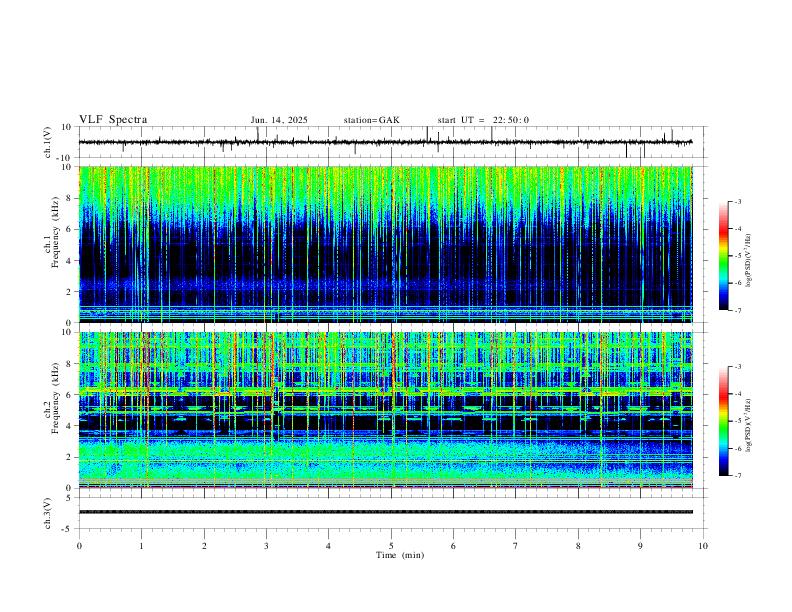This screenshot has width=792, height=612.
Task: Click the time axis tick label '10'
Action: [703, 546]
